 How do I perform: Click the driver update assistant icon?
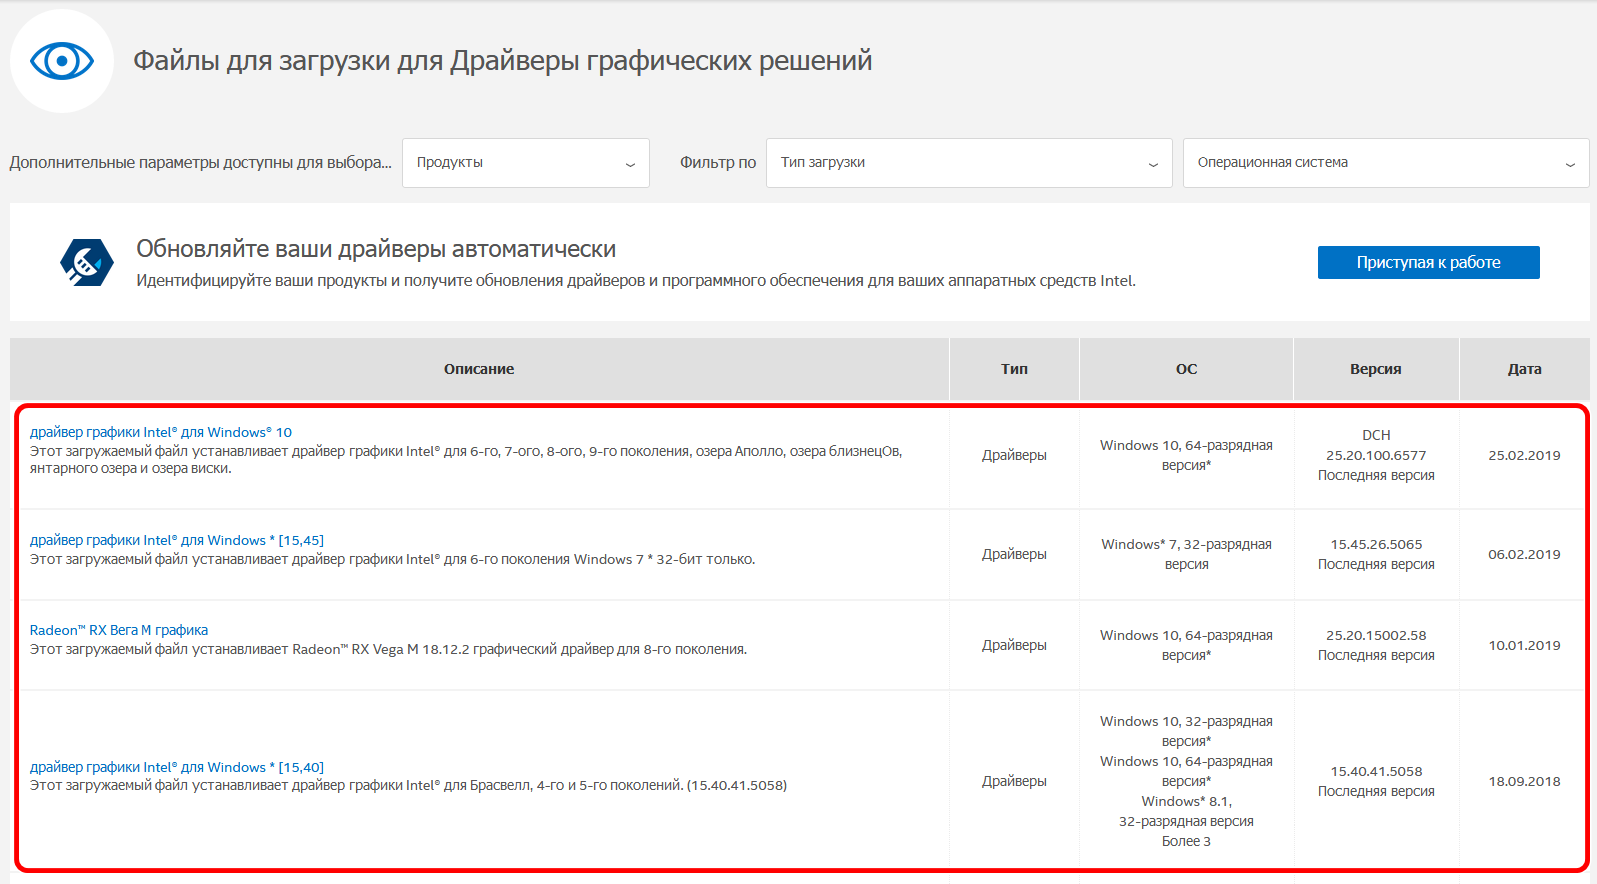click(87, 263)
